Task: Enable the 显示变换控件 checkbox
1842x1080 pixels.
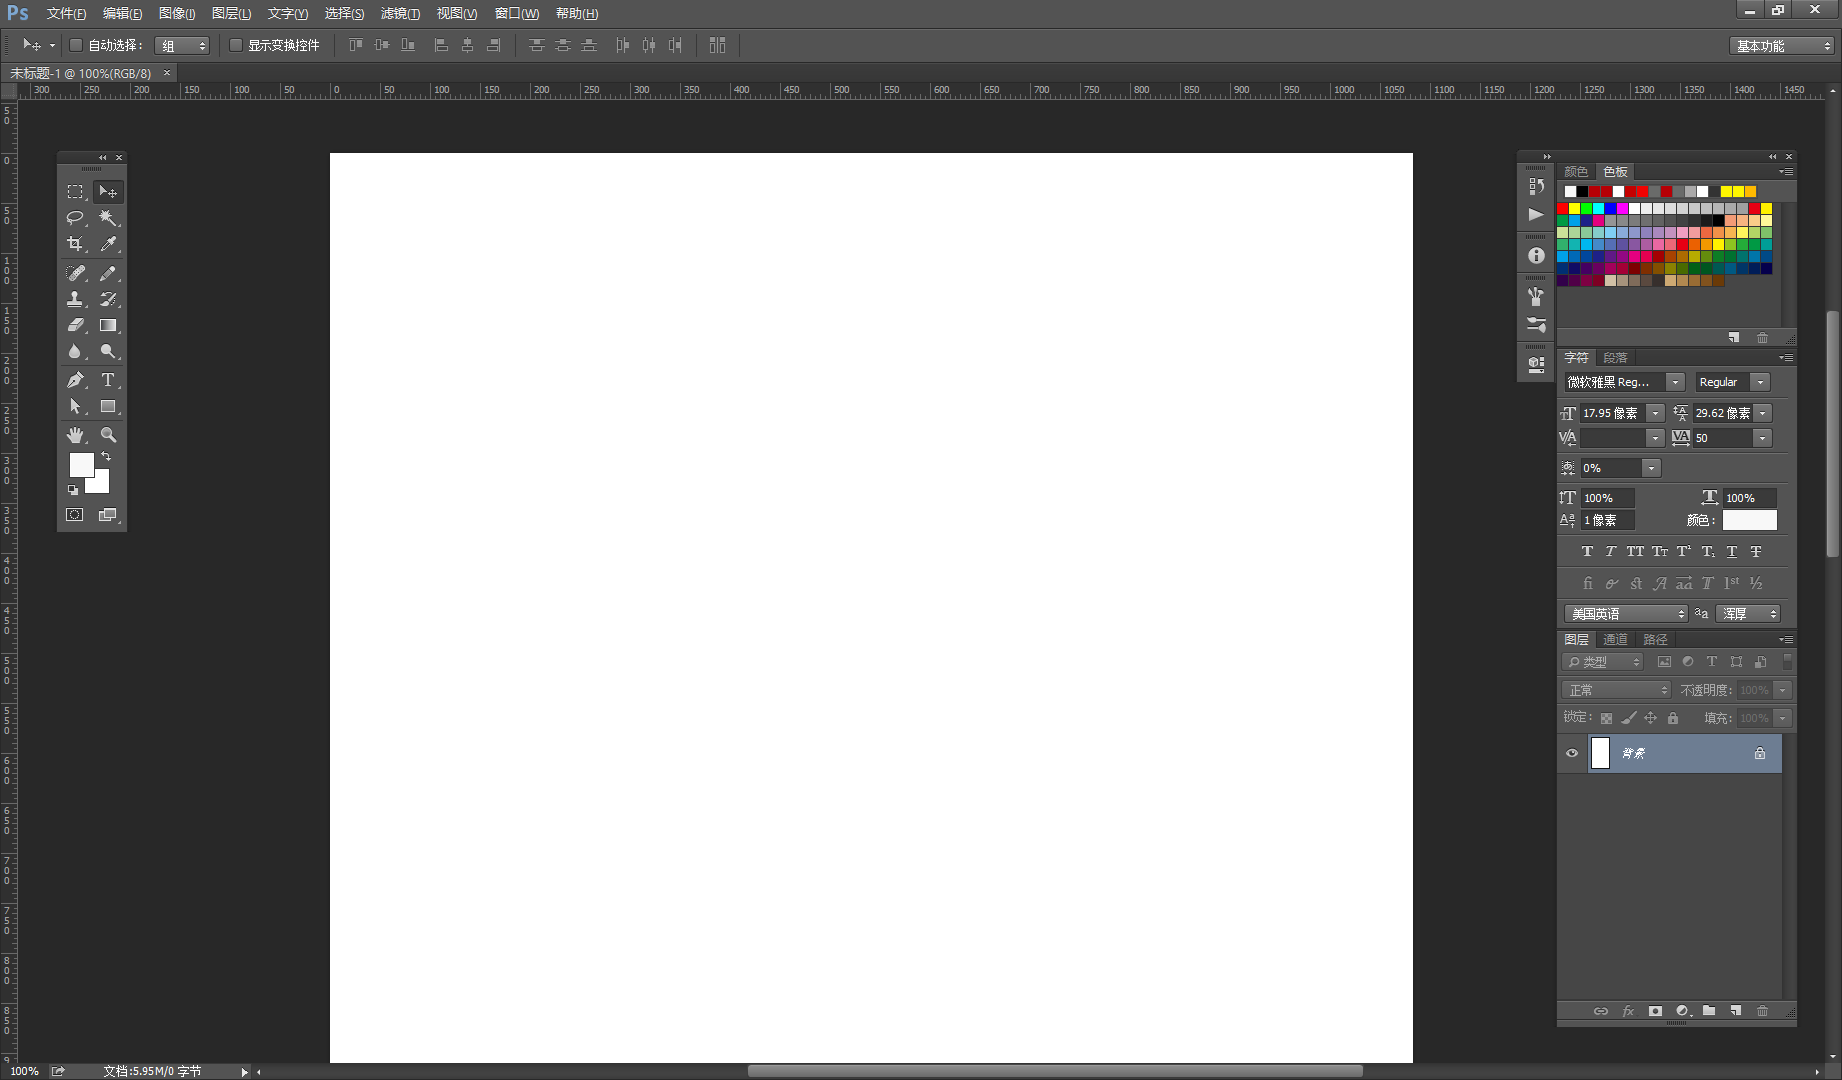Action: tap(236, 45)
